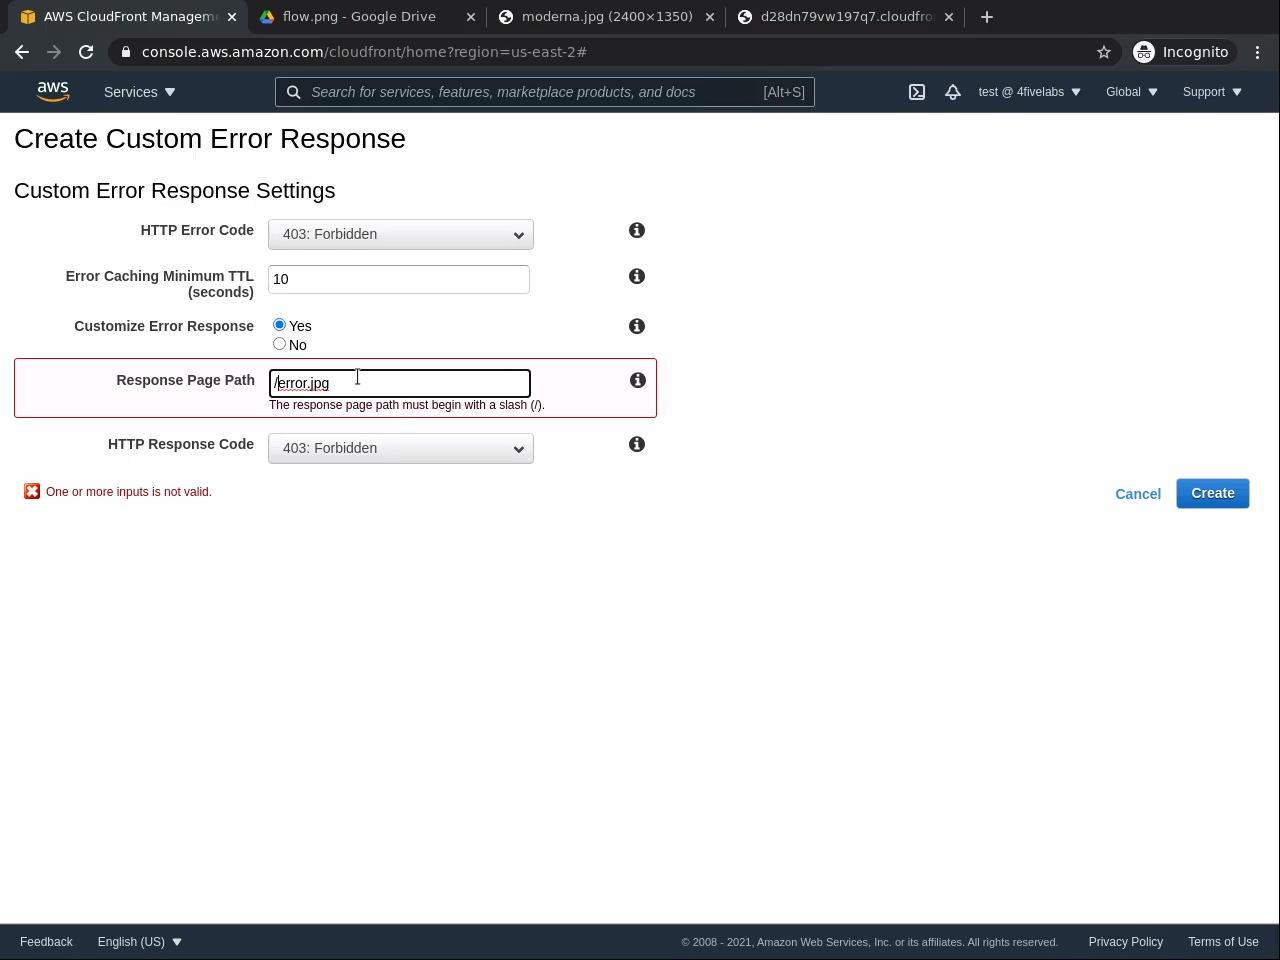Image resolution: width=1280 pixels, height=960 pixels.
Task: Expand the test @ 4fivelabs account menu
Action: coord(1029,92)
